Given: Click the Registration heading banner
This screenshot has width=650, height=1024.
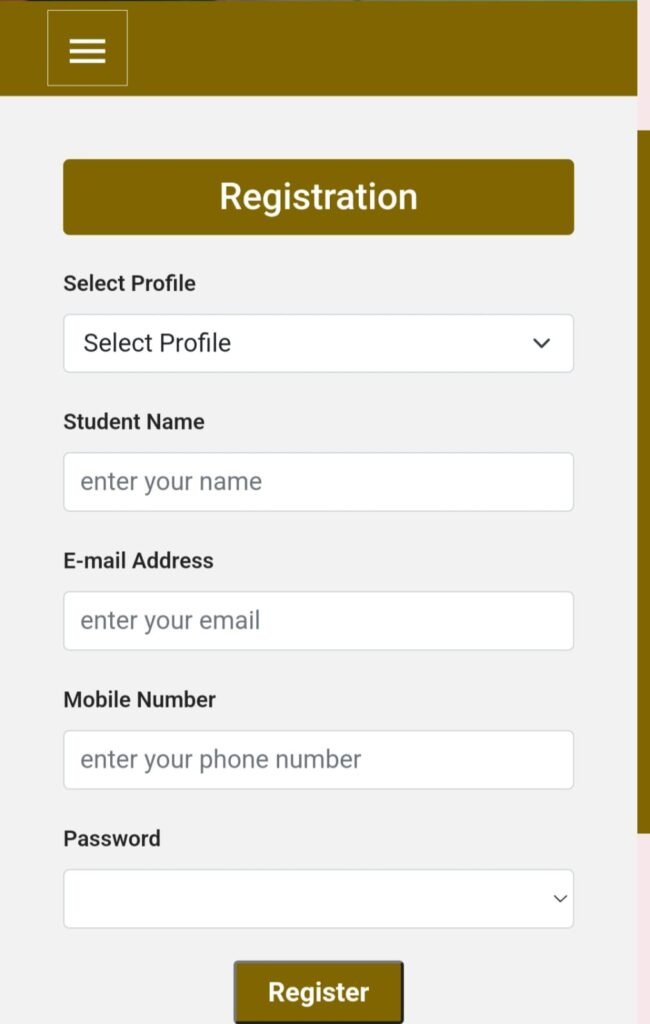Looking at the screenshot, I should [318, 197].
